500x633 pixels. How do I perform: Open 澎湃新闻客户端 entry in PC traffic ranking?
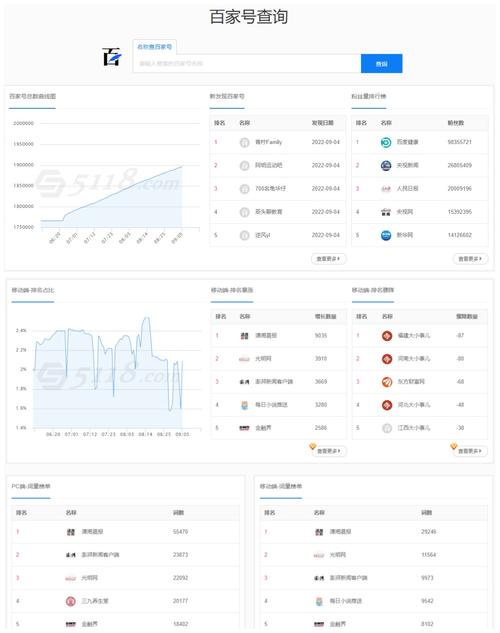[100, 555]
